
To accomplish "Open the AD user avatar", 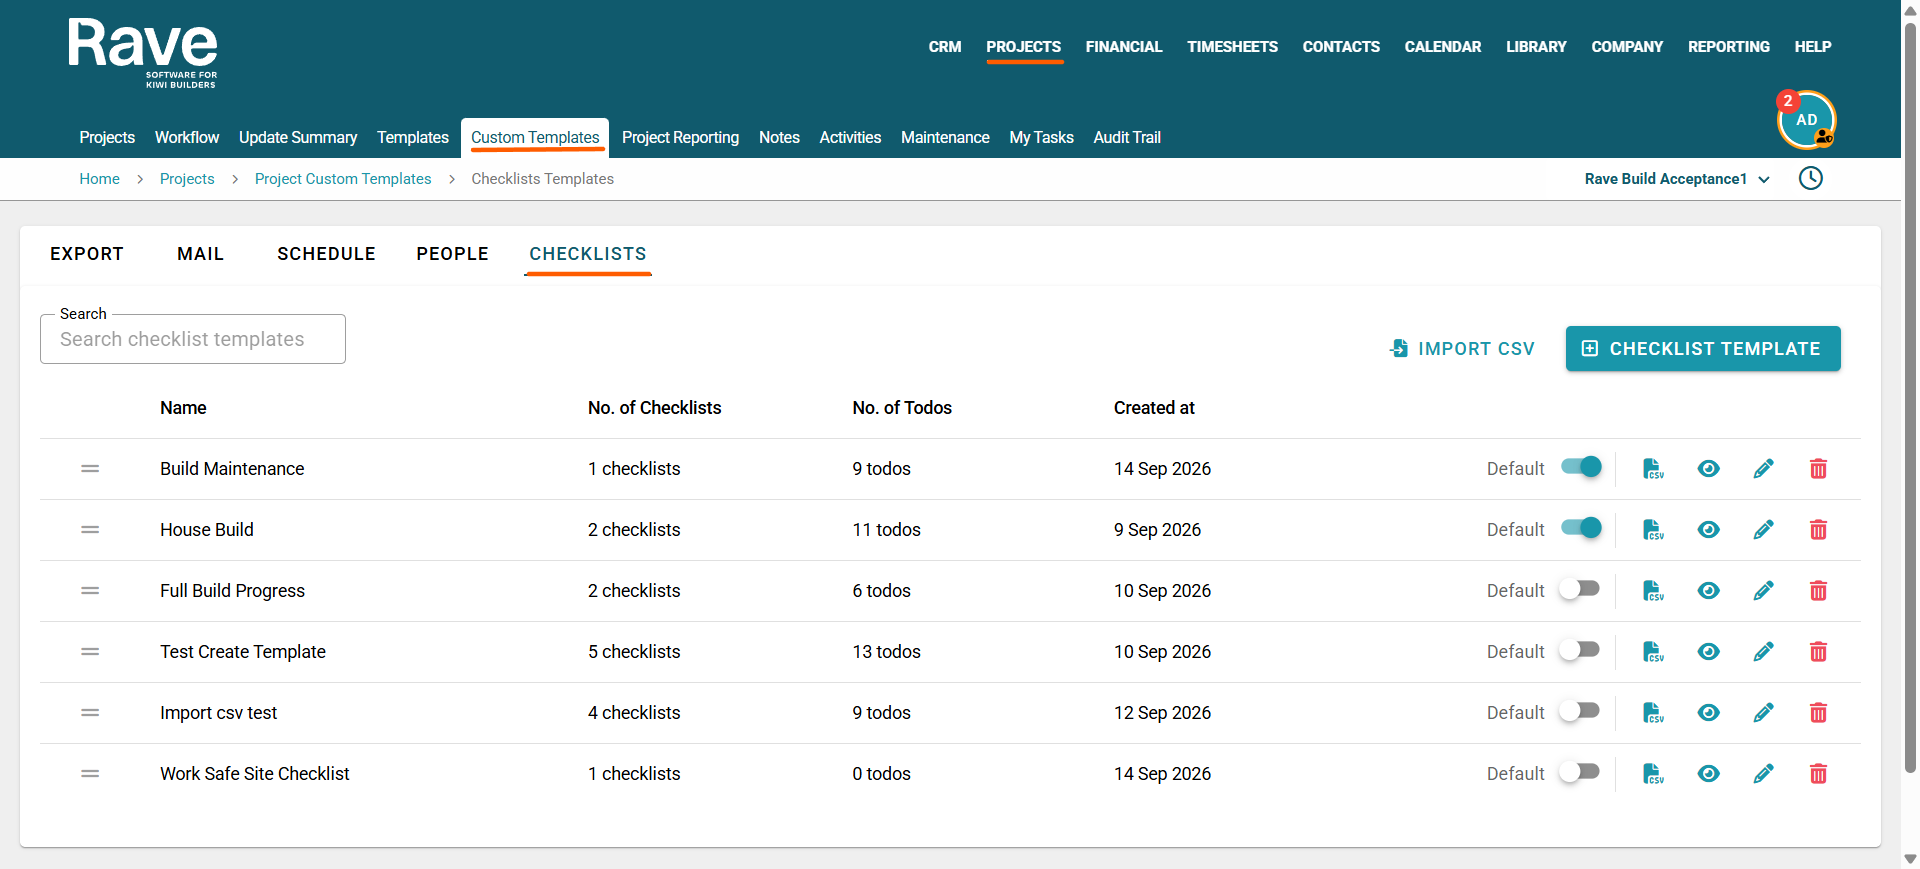I will tap(1806, 120).
